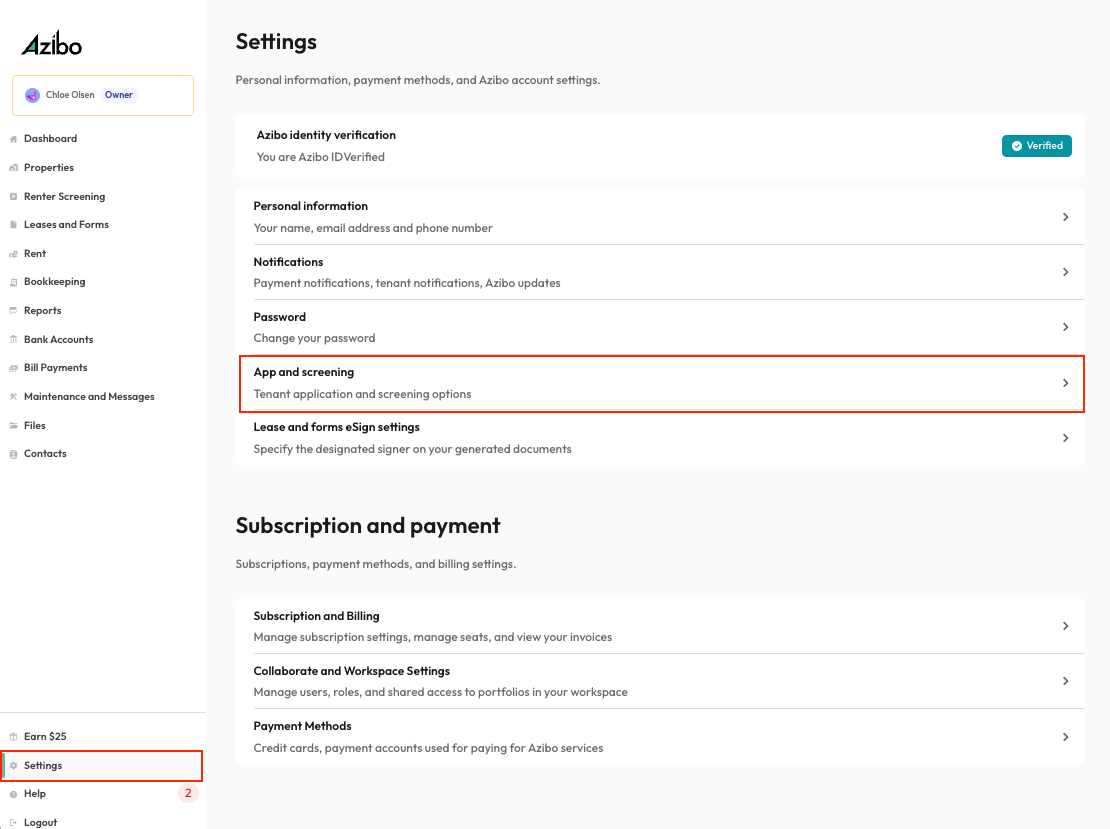Open the Rent section

click(35, 253)
